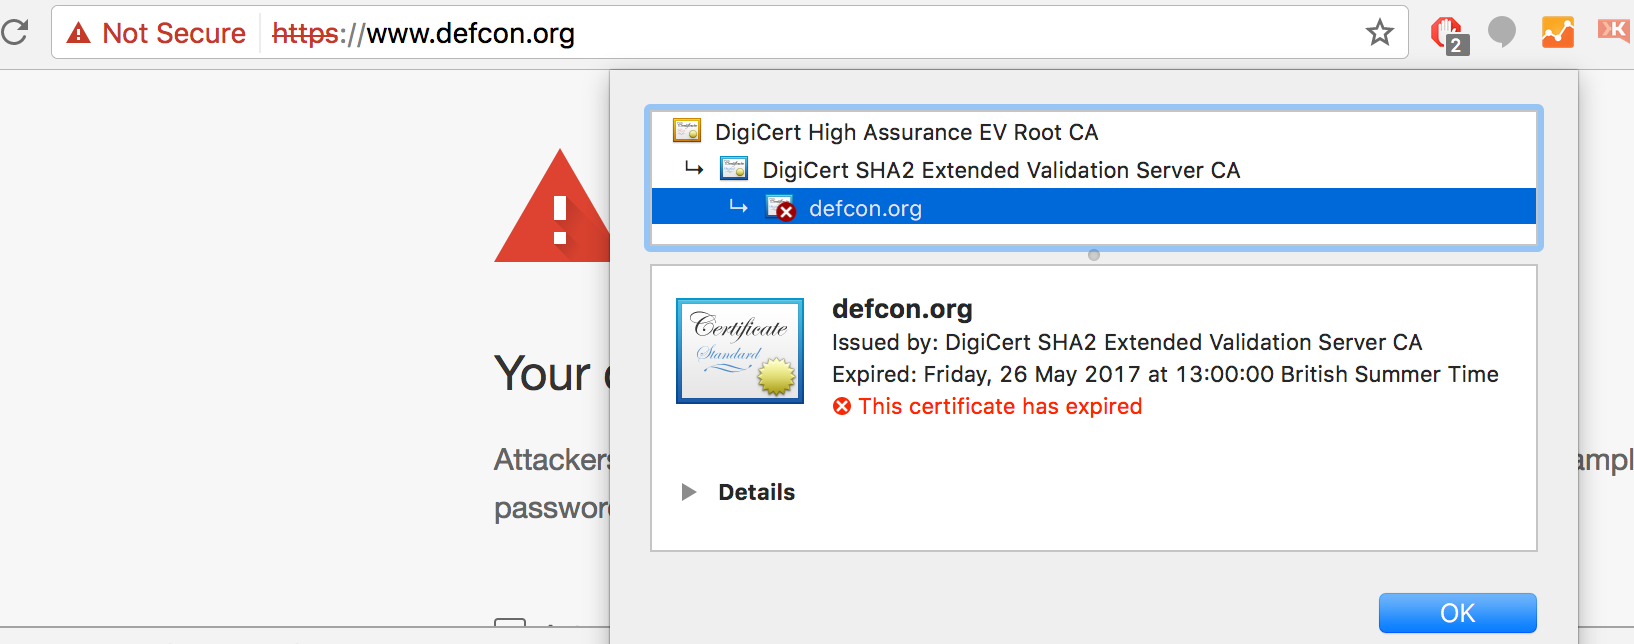Click the arrow before defcon.org entry
Image resolution: width=1634 pixels, height=644 pixels.
click(x=740, y=206)
